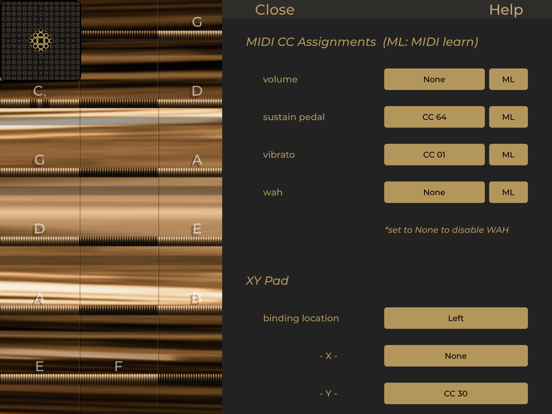The height and width of the screenshot is (414, 552).
Task: Change XY Pad binding location Left
Action: 456,318
